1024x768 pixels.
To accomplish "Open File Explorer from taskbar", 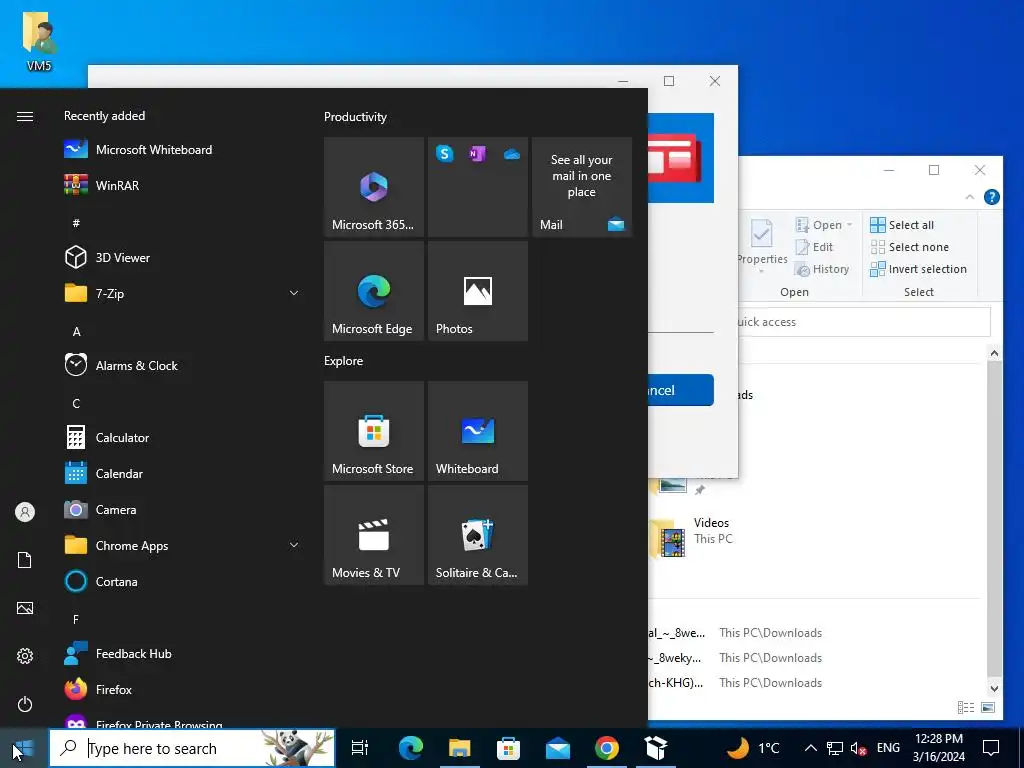I will point(460,748).
